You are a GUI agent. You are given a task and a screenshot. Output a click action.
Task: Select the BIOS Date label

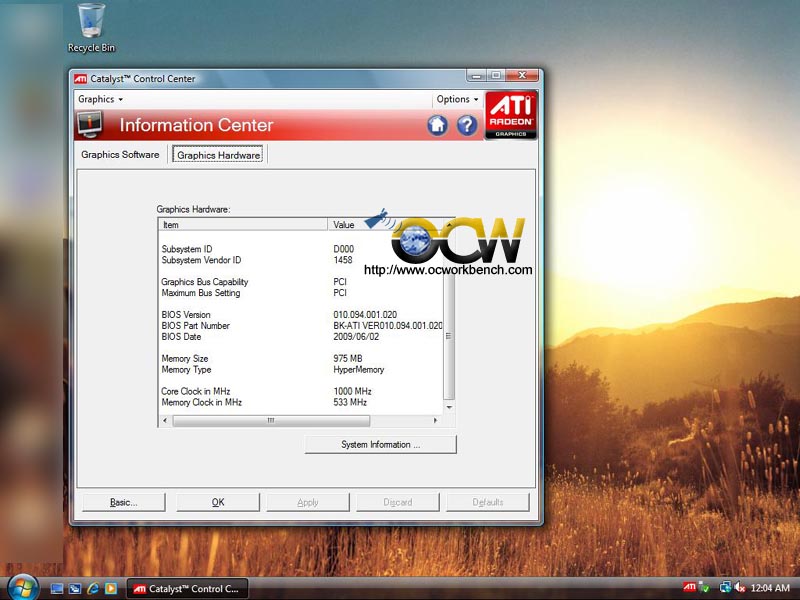point(181,337)
